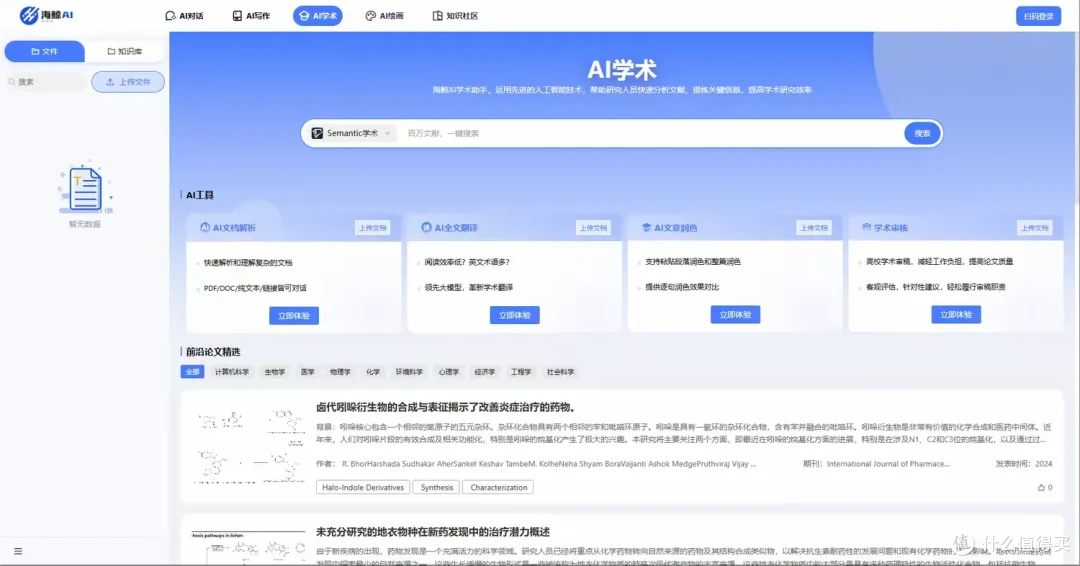
Task: Open the 卤代吲哚衍生物 paper title
Action: [446, 408]
